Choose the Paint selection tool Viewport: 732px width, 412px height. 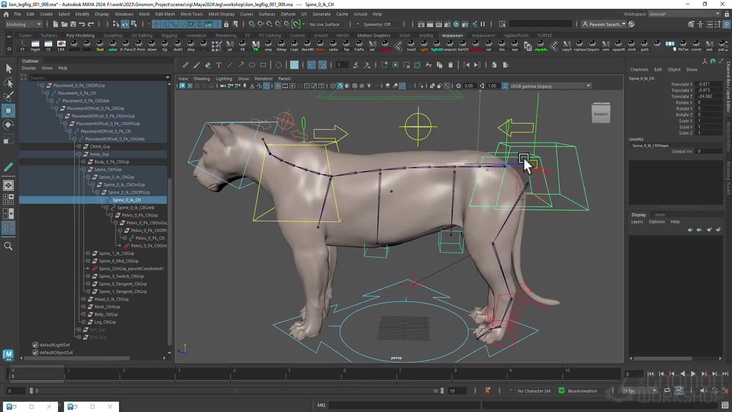click(8, 97)
